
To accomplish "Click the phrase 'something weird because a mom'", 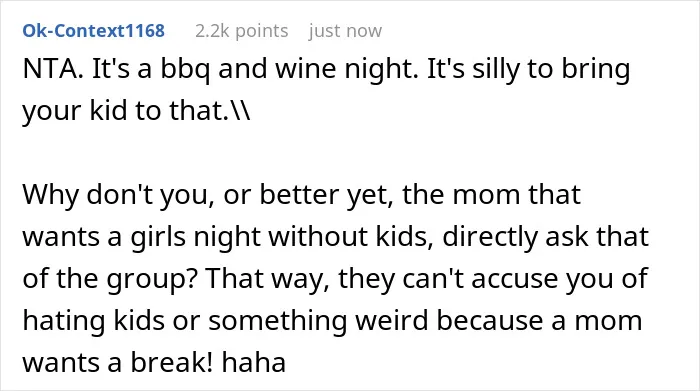I will (425, 321).
